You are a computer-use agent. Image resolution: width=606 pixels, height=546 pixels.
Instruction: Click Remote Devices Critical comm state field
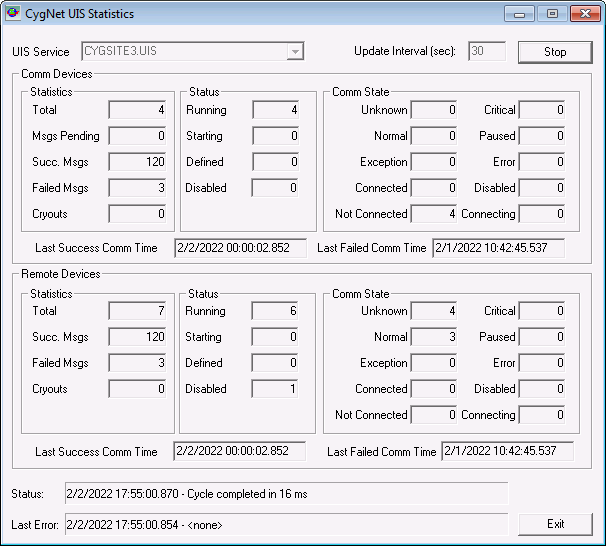541,311
